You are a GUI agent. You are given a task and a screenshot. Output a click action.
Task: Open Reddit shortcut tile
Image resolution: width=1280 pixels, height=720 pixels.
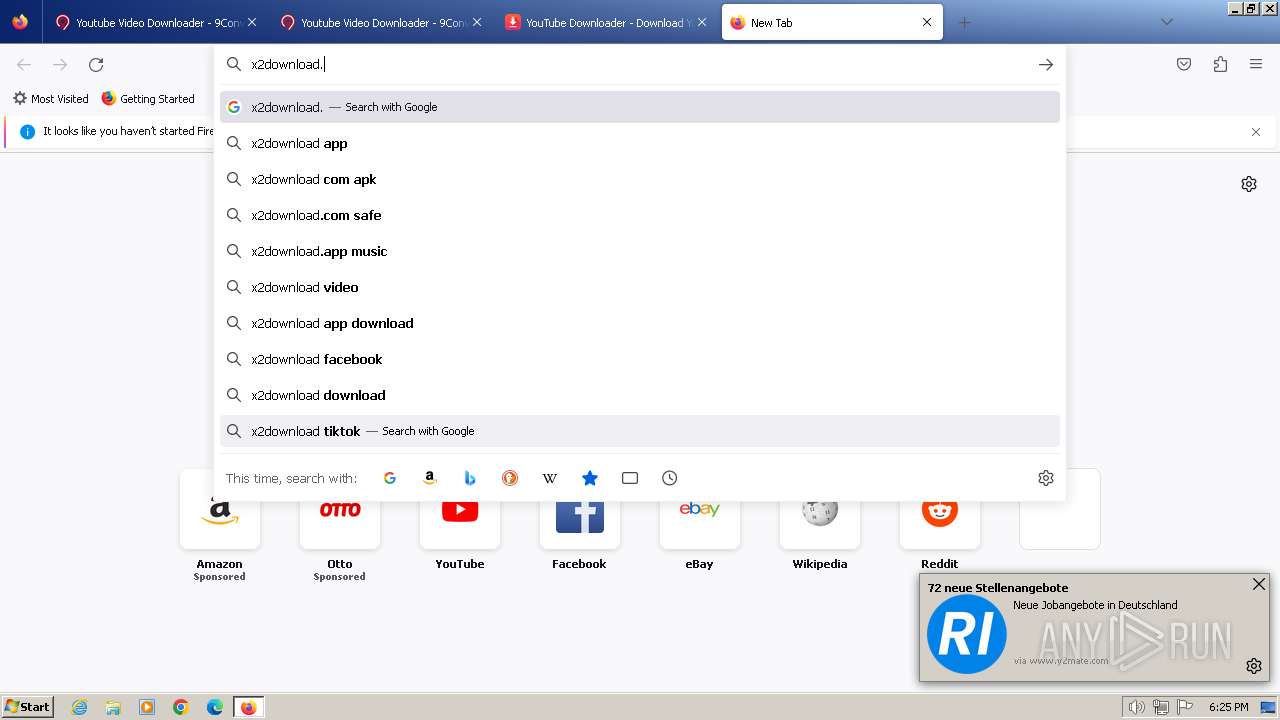tap(940, 520)
